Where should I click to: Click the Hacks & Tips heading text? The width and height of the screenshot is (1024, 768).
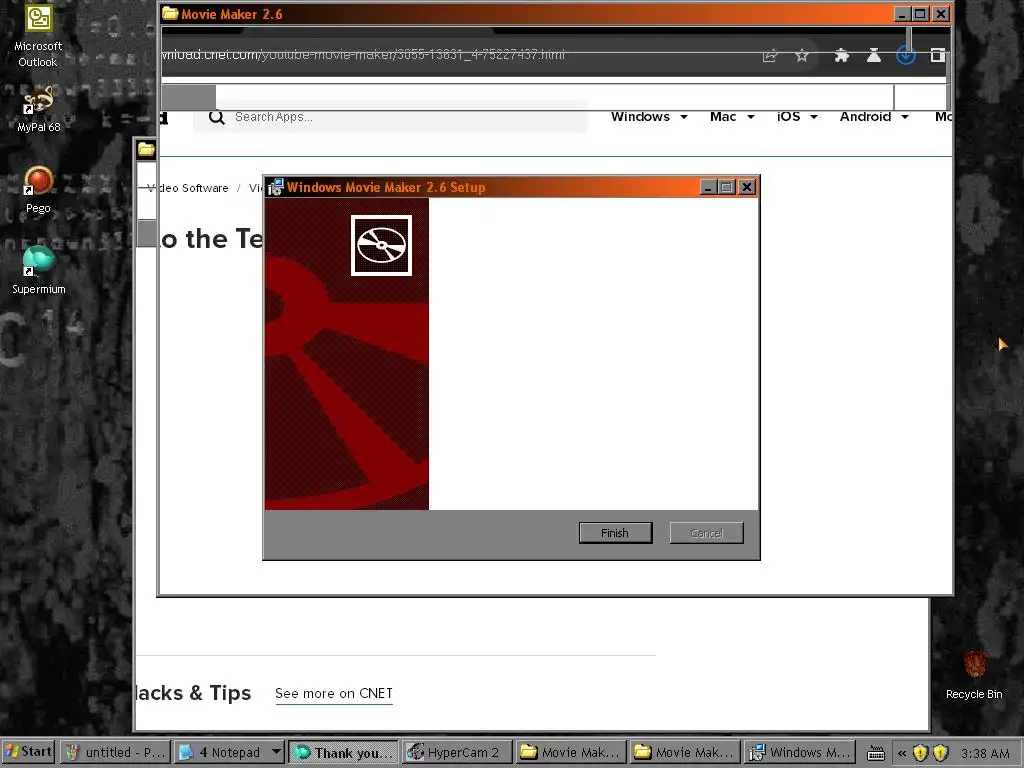193,693
